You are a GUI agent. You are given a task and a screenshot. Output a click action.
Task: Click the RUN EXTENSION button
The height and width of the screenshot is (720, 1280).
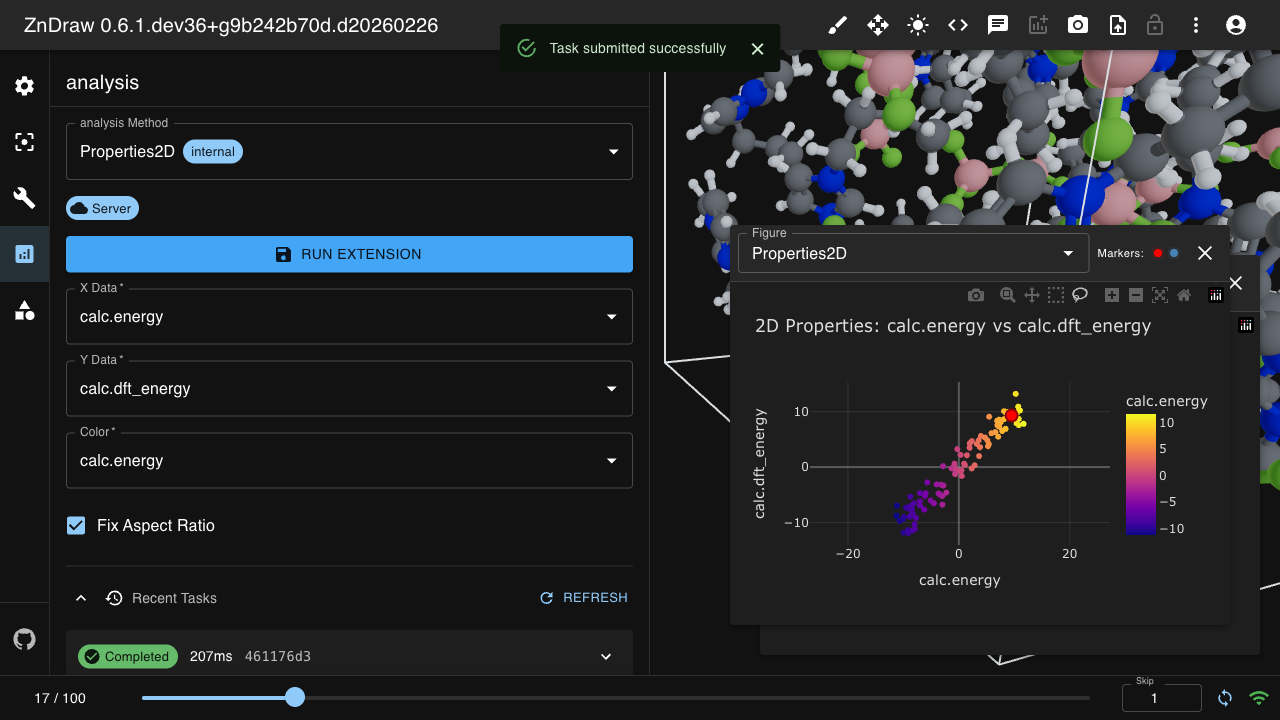[349, 254]
